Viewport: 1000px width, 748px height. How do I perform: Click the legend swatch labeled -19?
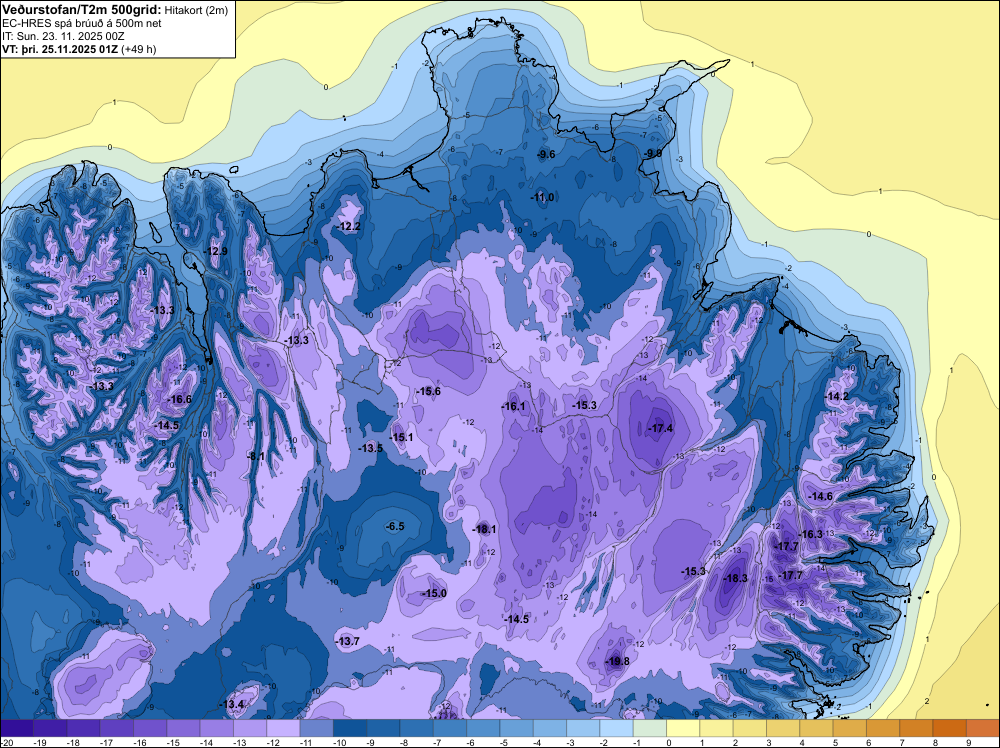point(50,728)
